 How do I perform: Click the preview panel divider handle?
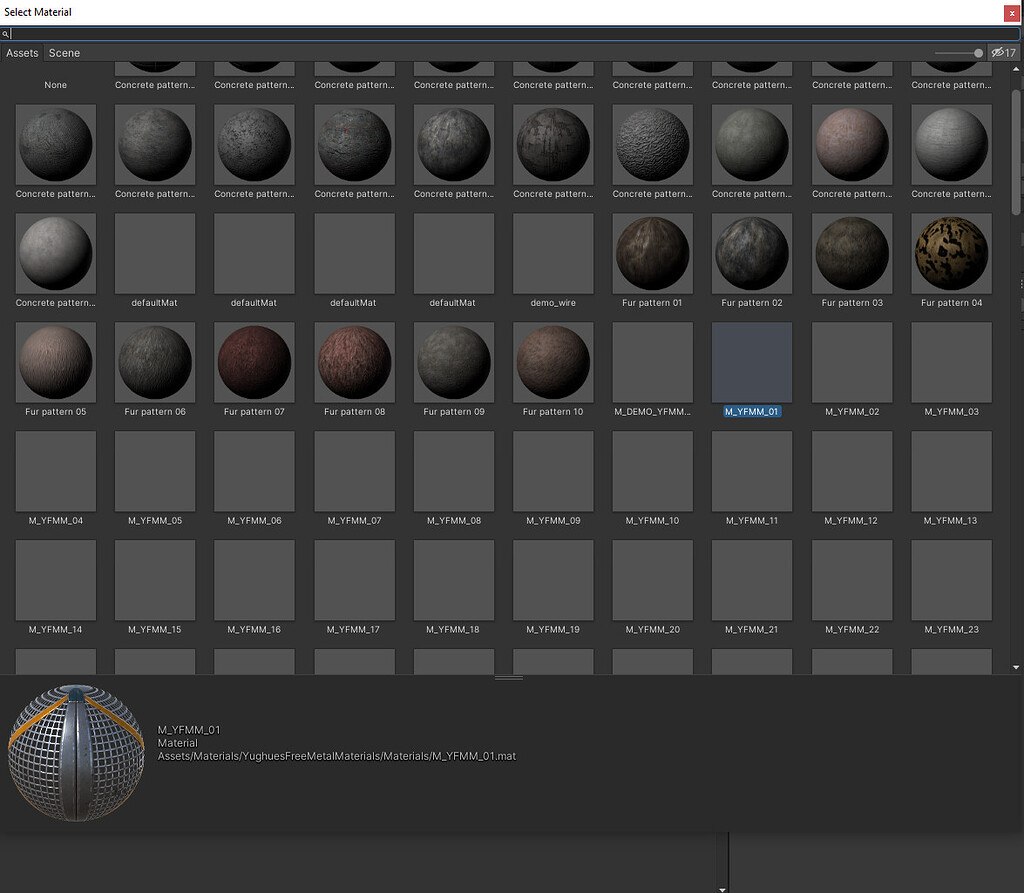coord(509,677)
